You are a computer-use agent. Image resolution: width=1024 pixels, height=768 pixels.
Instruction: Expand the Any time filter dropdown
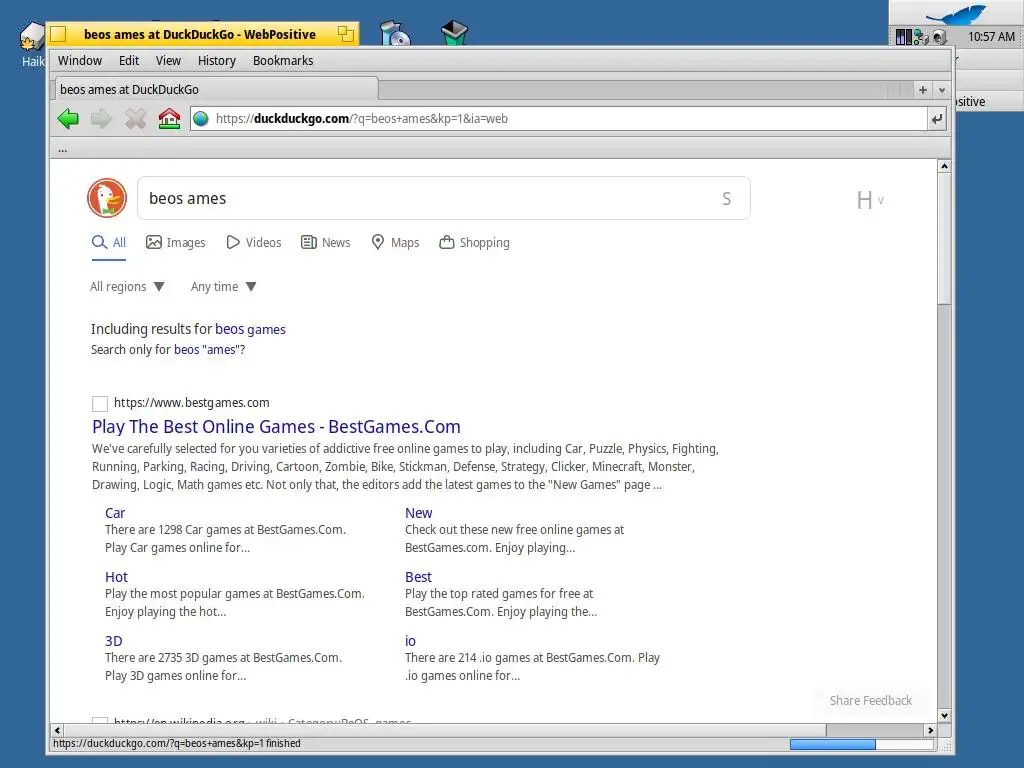(x=223, y=287)
